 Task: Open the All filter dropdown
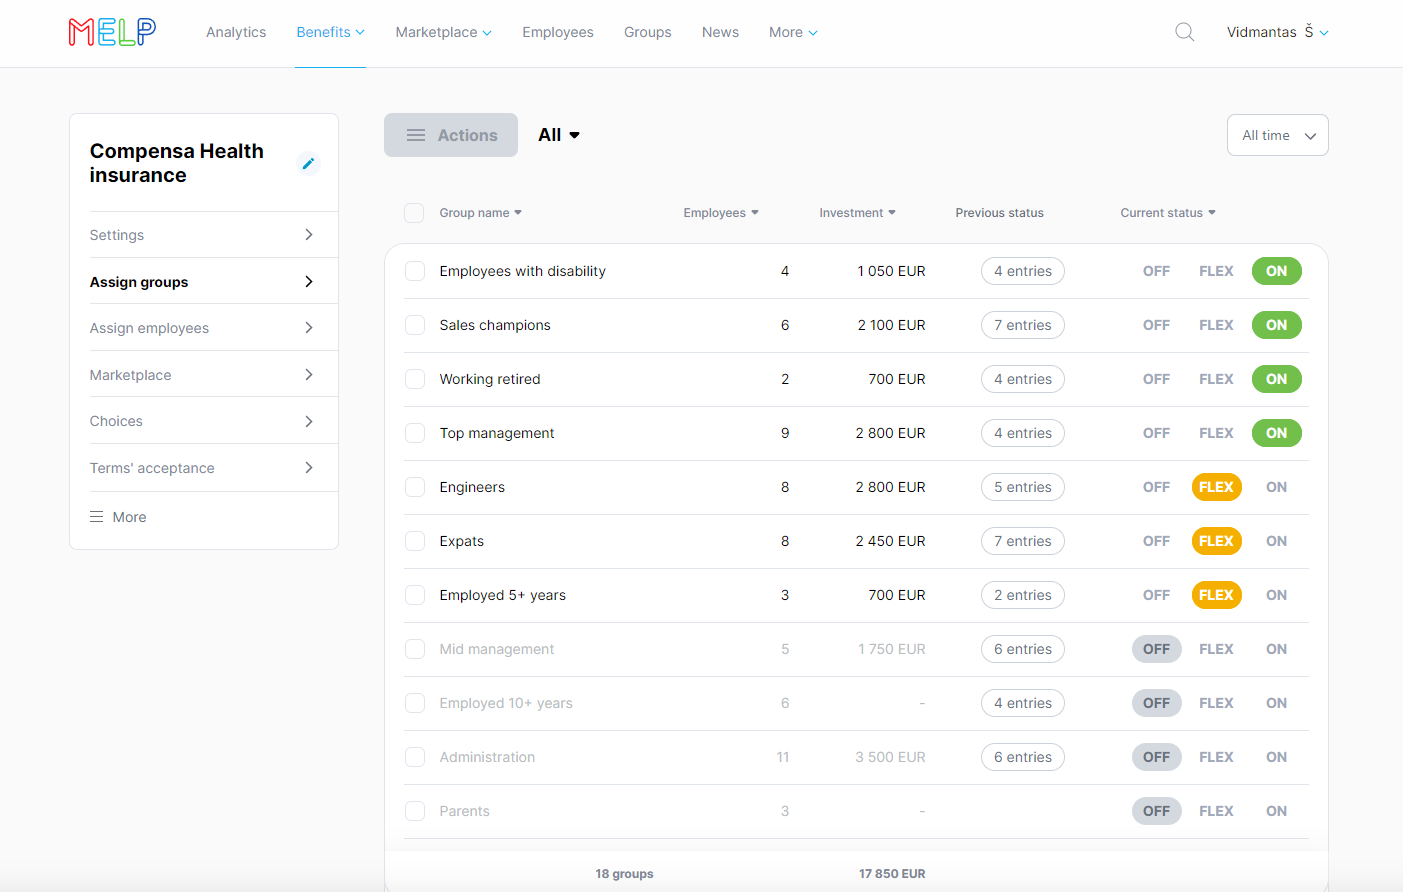point(557,134)
